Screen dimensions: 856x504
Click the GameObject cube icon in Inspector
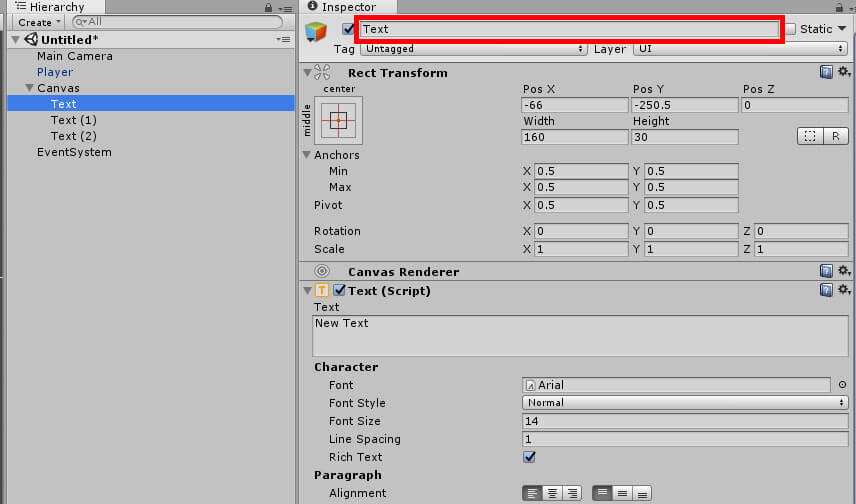point(316,32)
